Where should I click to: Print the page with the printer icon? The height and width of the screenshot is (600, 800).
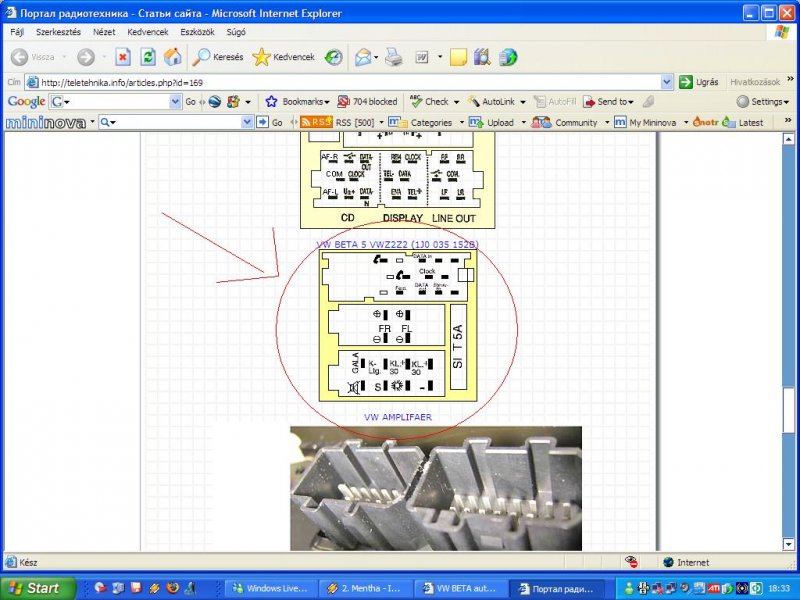[x=393, y=57]
